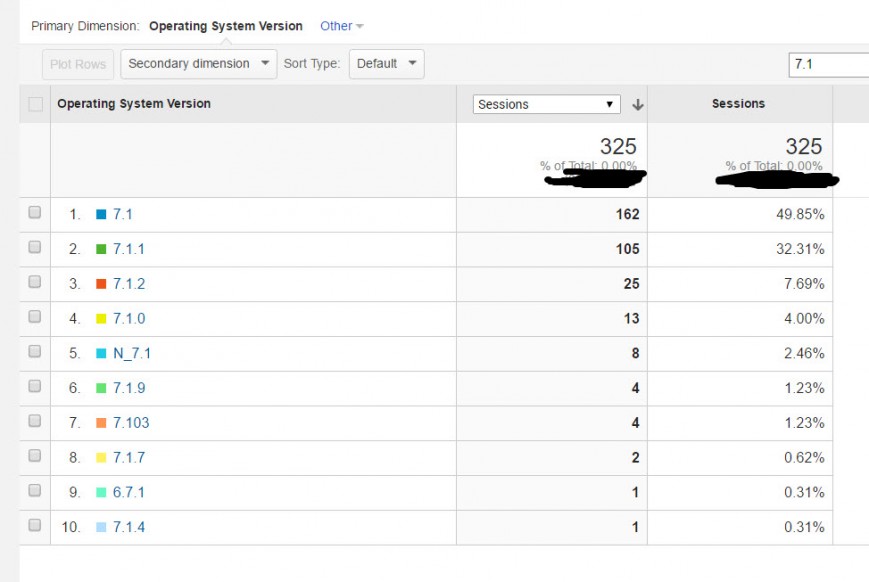869x582 pixels.
Task: Click the orange square icon beside 7.103
Action: (101, 423)
